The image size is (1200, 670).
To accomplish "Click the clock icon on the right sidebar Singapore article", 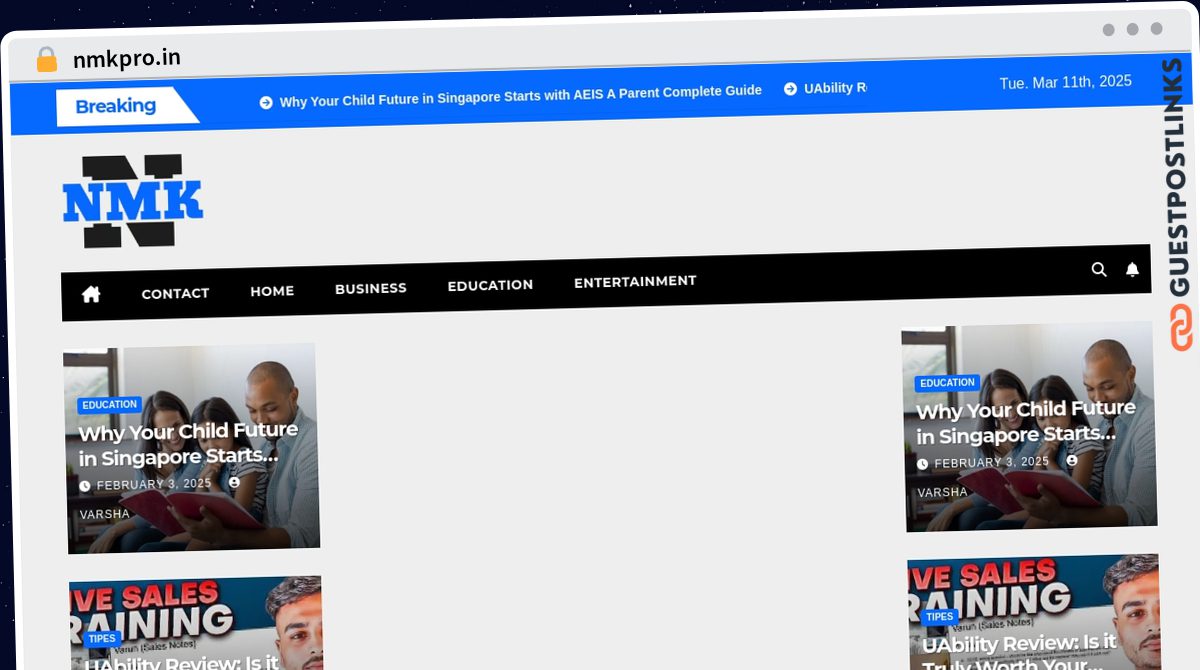I will [x=923, y=464].
